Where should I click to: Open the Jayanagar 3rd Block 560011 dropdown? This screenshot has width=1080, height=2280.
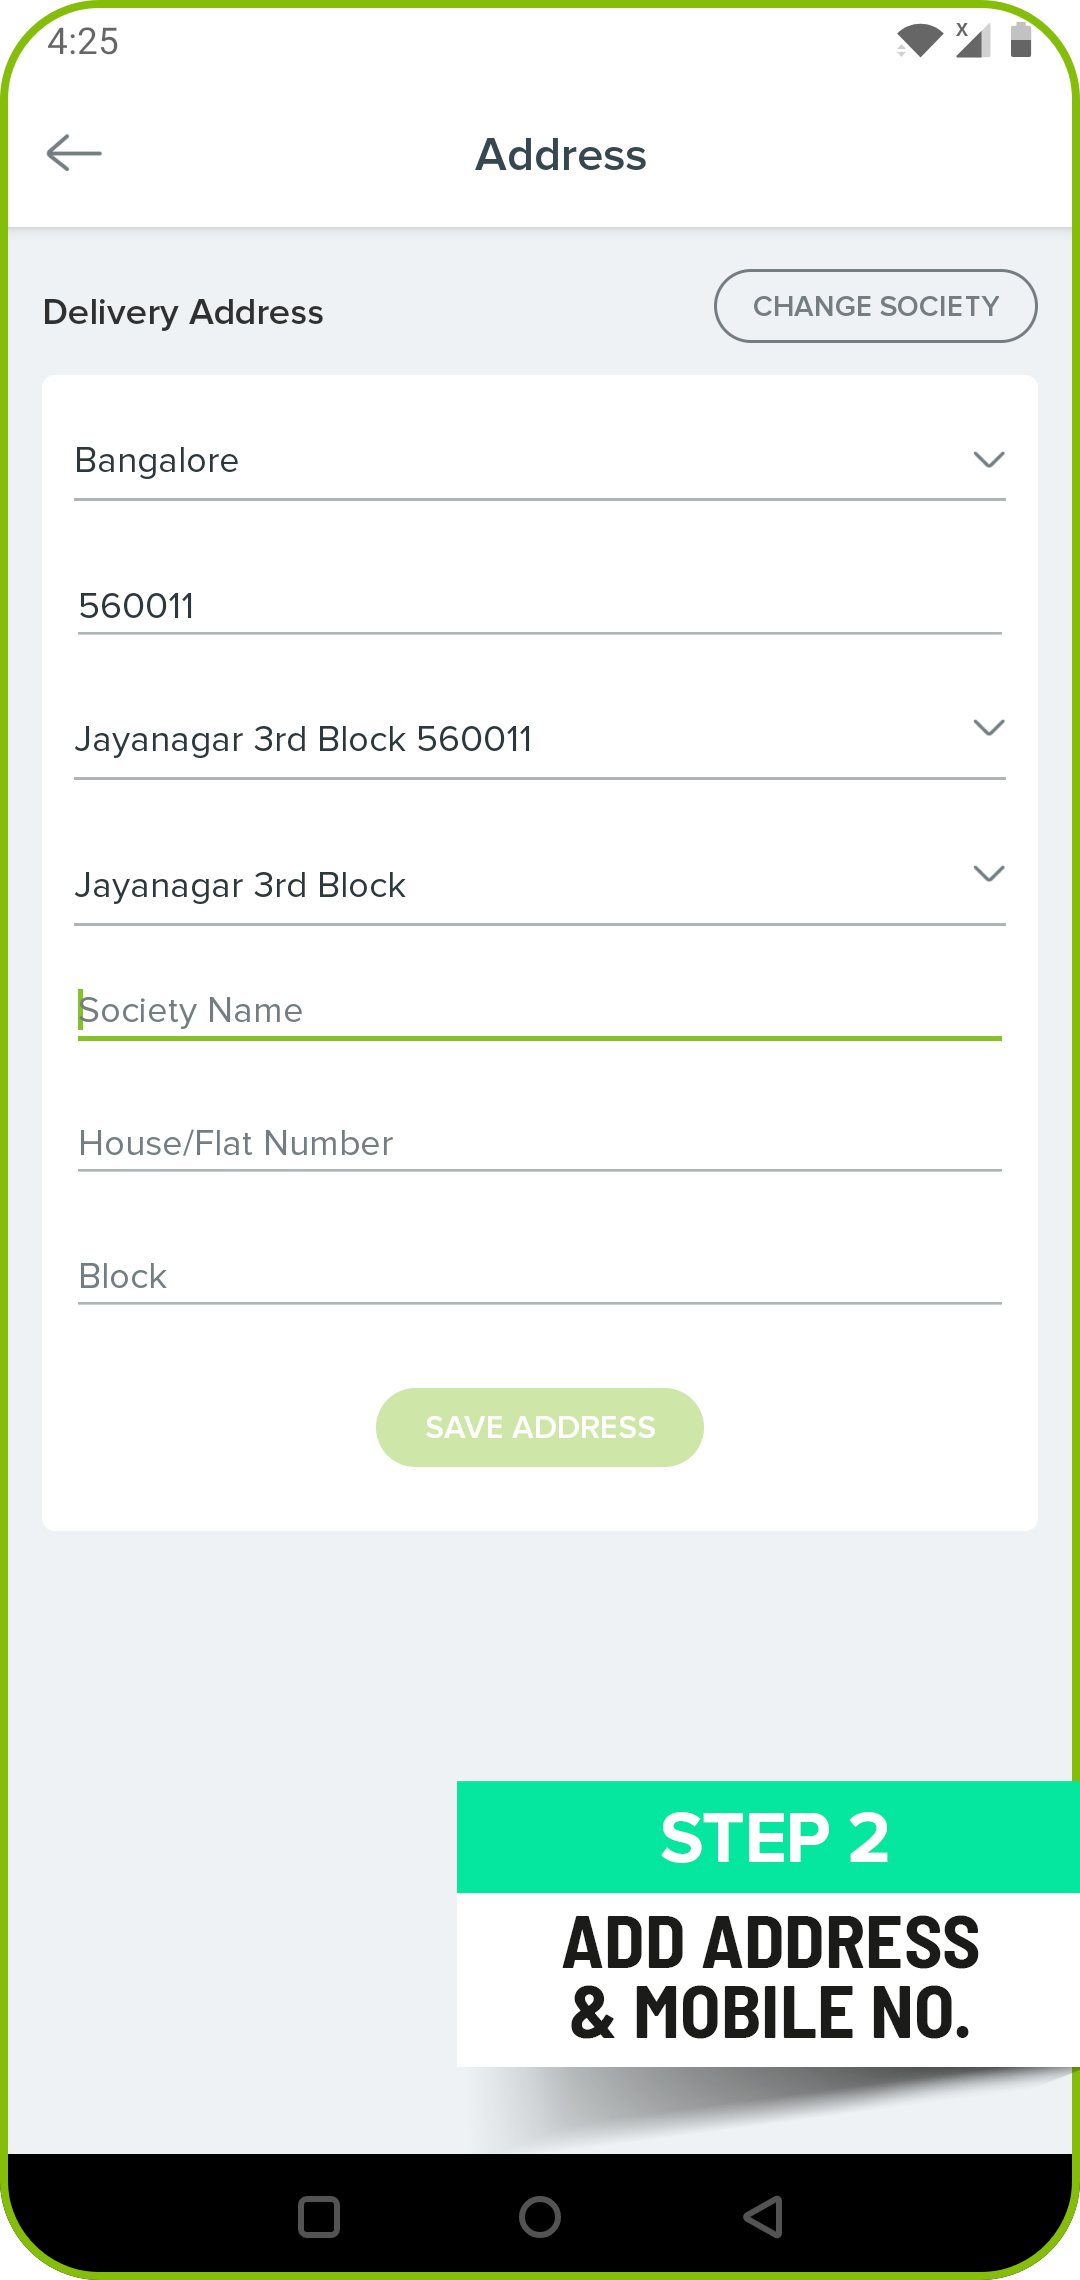coord(540,738)
